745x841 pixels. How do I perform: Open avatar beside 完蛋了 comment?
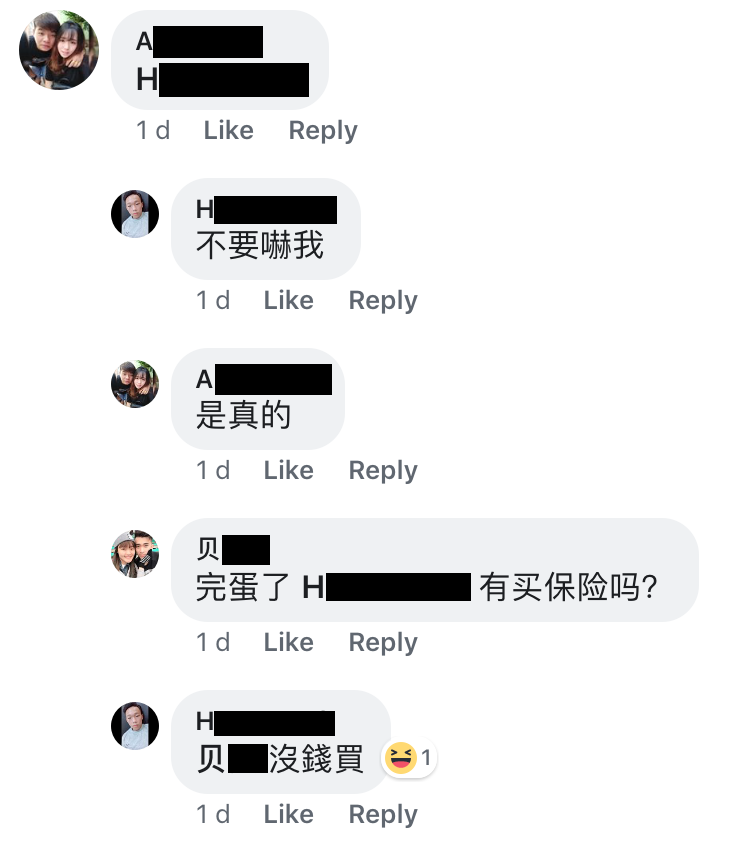coord(135,554)
